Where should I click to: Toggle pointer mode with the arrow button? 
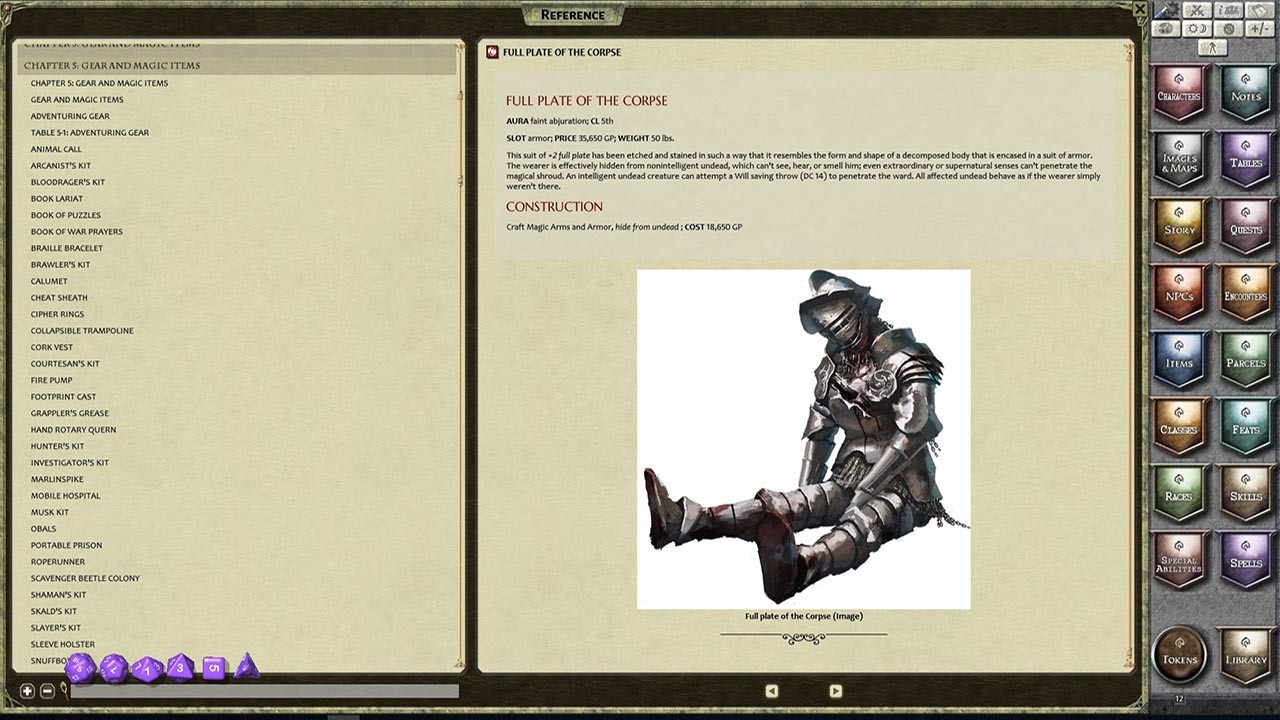[1212, 47]
